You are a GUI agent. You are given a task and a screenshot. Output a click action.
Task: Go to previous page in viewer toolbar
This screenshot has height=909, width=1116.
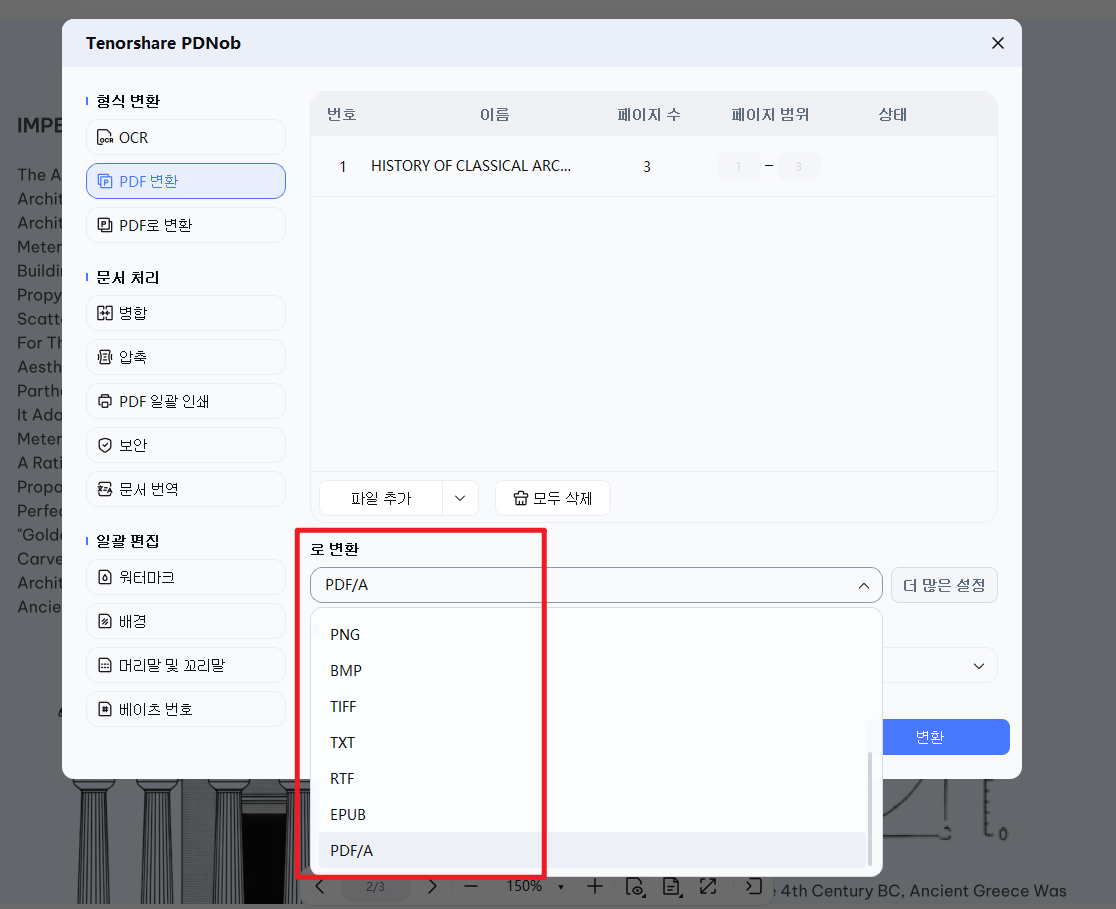pos(320,886)
